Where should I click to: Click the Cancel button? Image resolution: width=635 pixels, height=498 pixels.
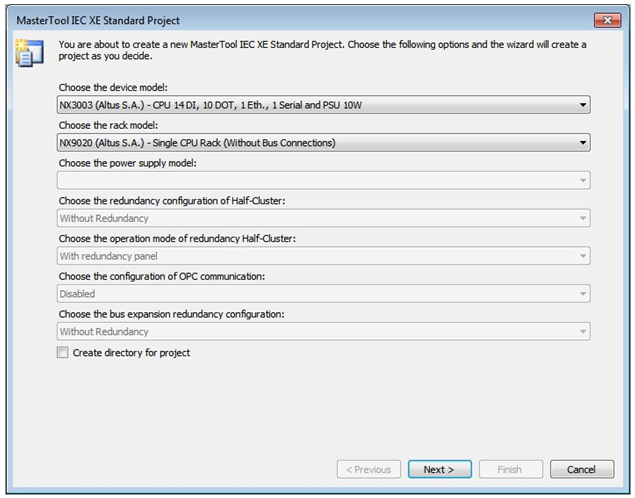click(582, 469)
